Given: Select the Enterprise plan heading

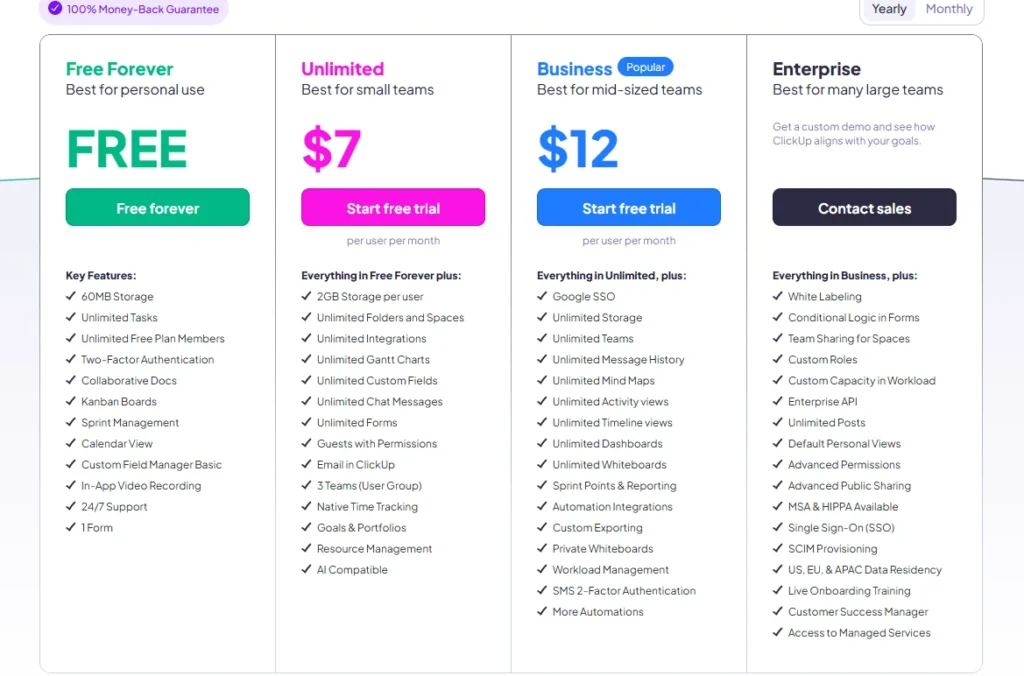Looking at the screenshot, I should coord(816,69).
